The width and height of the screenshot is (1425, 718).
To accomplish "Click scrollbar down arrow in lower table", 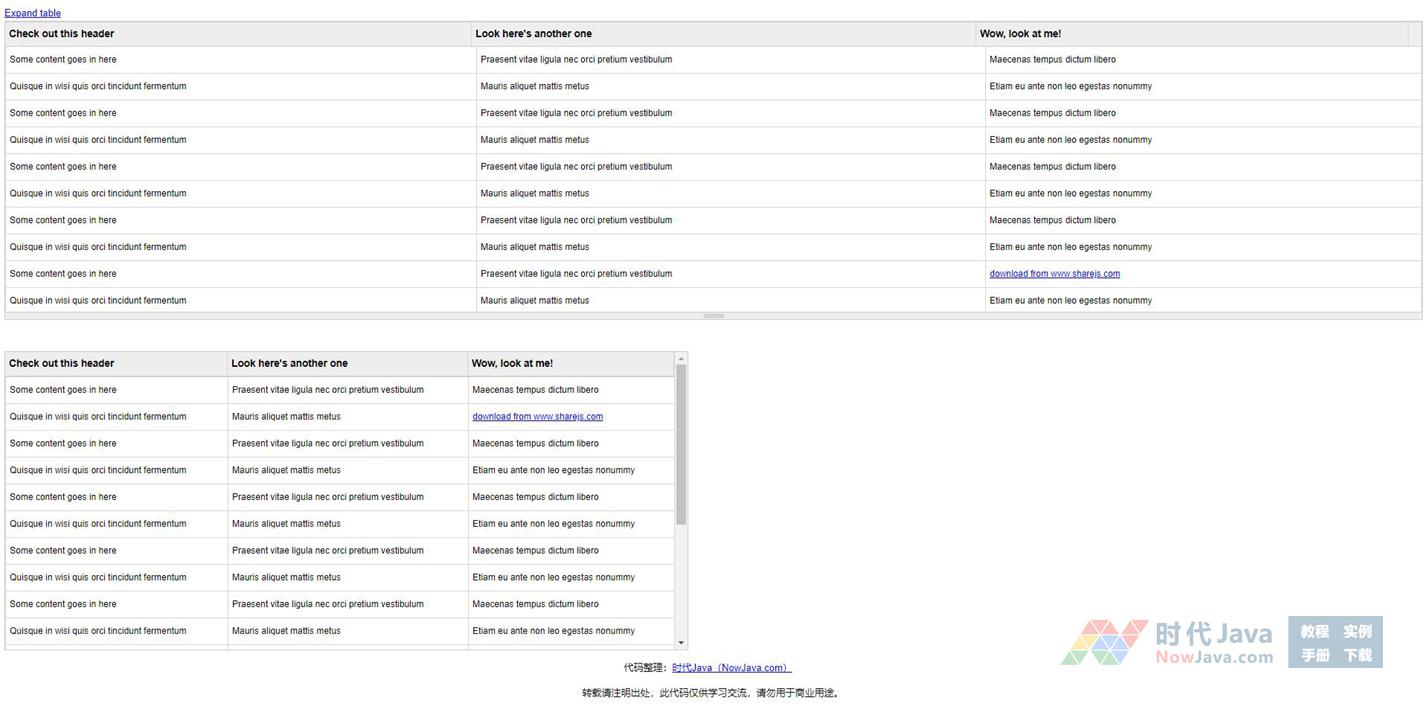I will pyautogui.click(x=681, y=643).
